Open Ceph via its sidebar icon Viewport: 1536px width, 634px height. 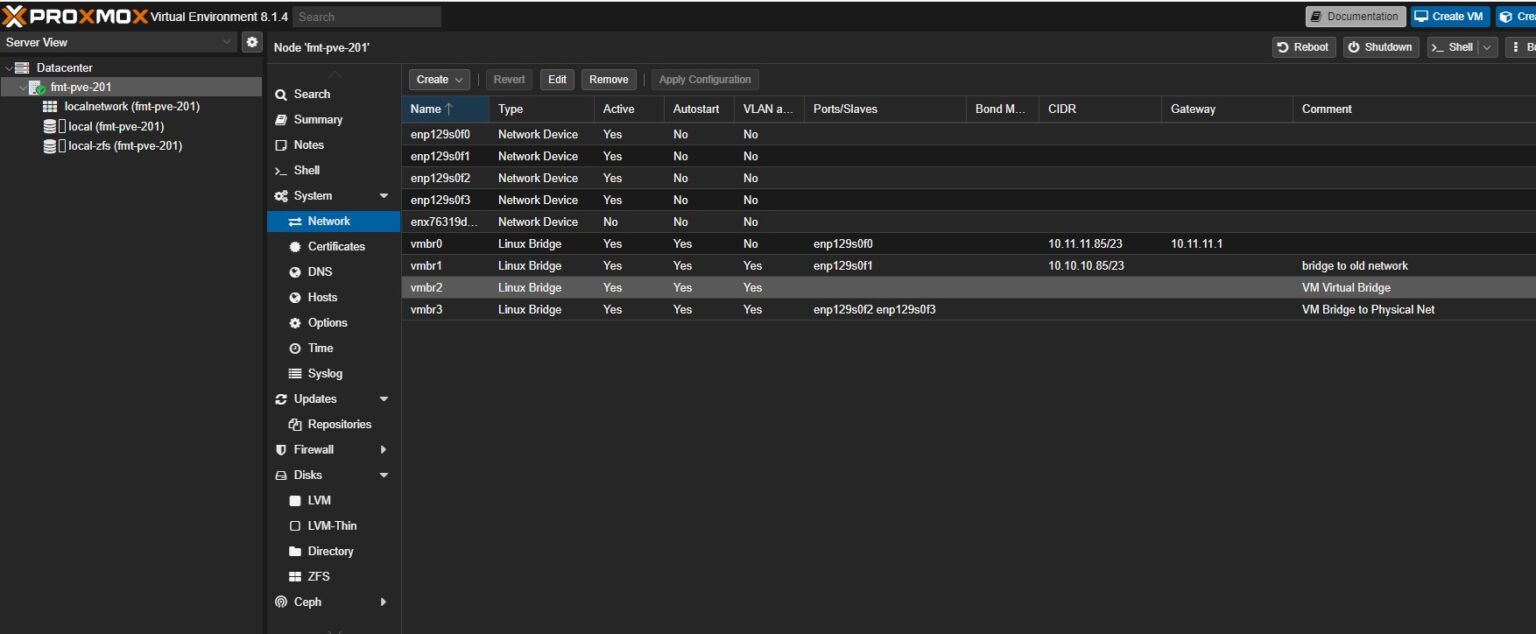(x=281, y=601)
